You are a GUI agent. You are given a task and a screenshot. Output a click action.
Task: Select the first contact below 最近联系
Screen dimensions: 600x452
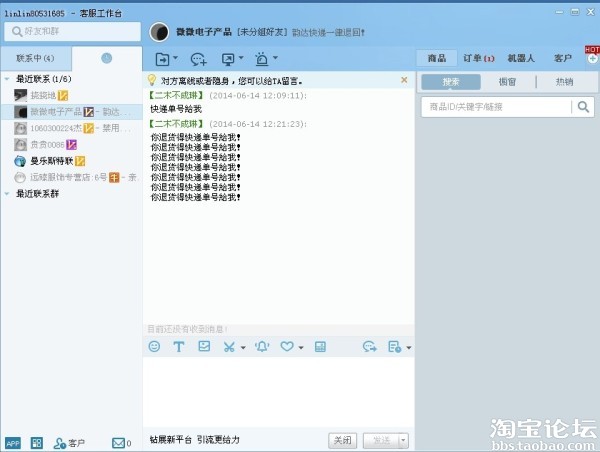[x=72, y=95]
